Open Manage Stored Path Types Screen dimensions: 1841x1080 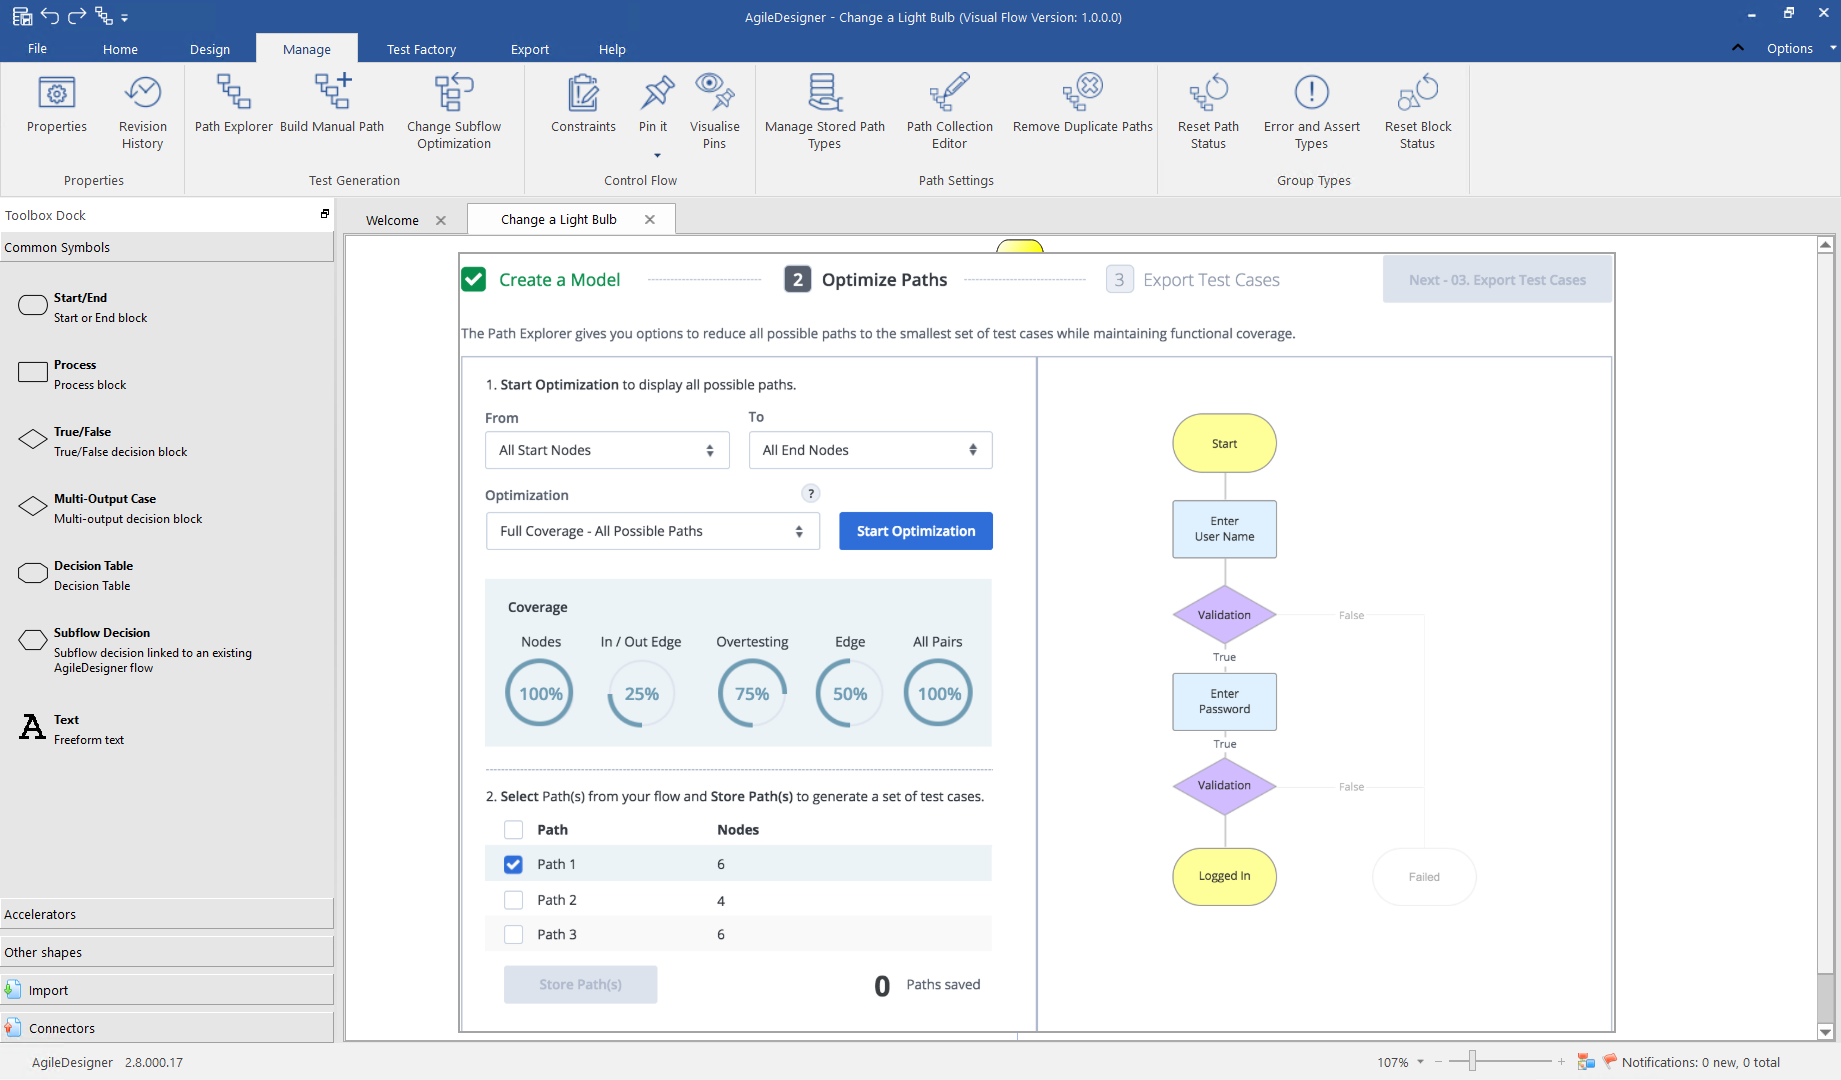pos(825,112)
